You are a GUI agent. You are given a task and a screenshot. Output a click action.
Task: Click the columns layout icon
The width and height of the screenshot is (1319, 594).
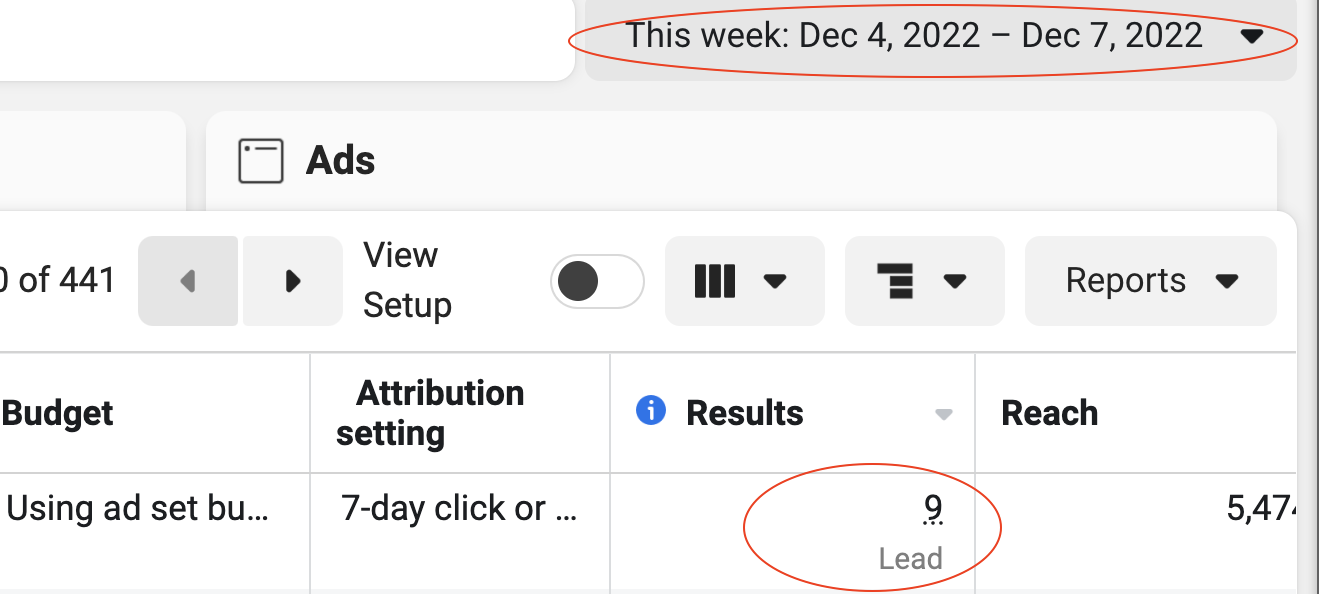[x=715, y=281]
